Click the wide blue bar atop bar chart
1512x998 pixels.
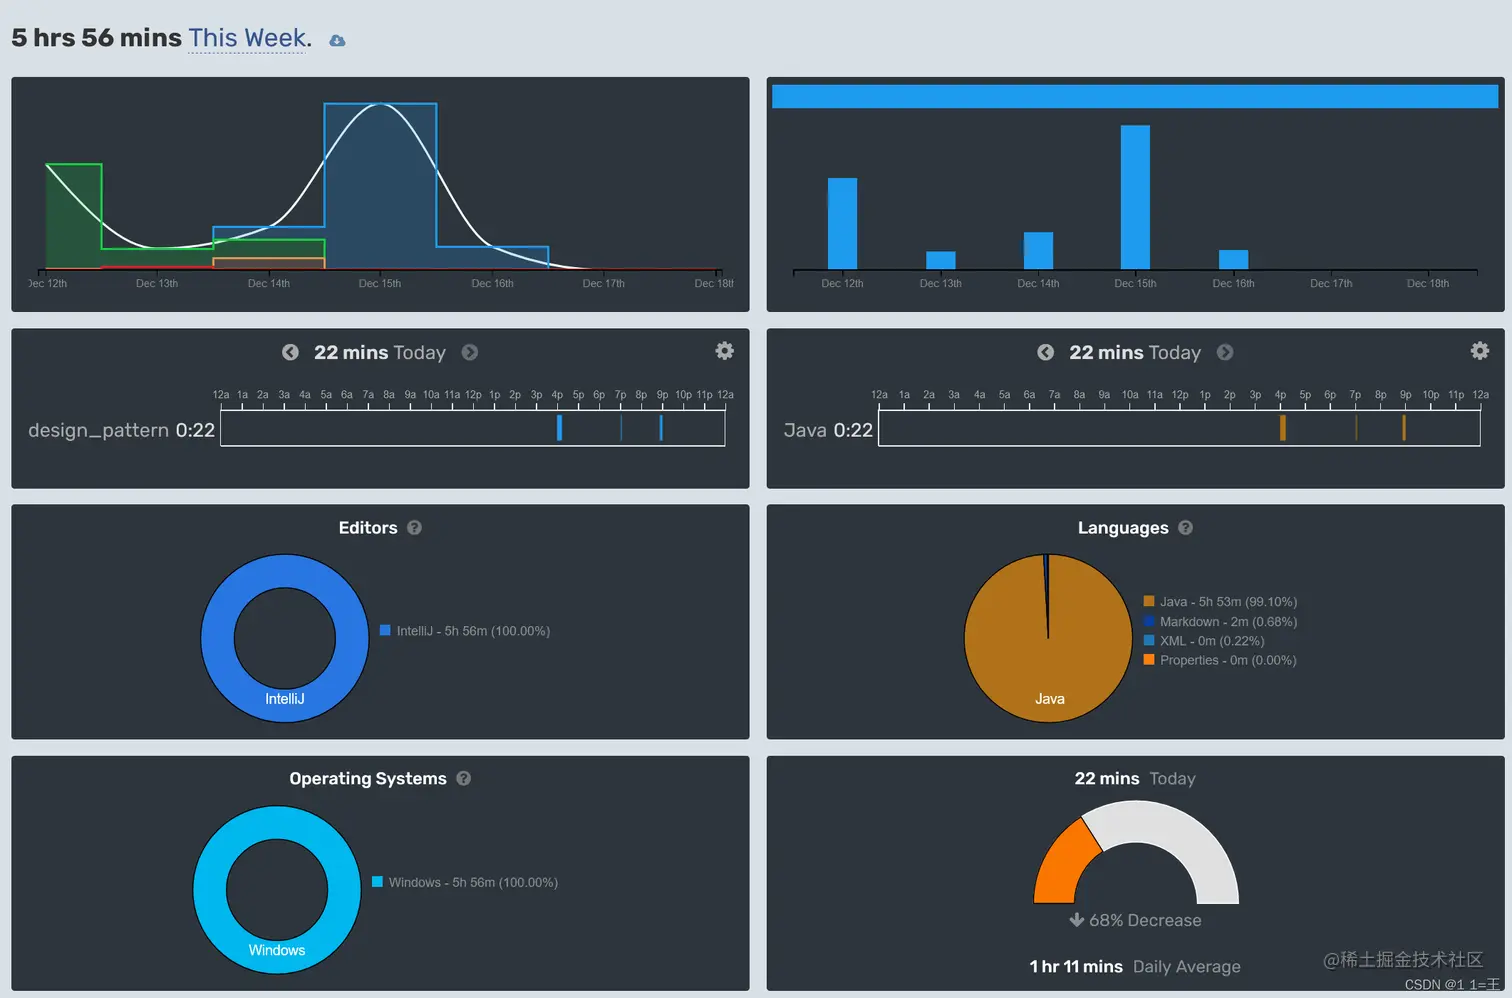(1135, 96)
